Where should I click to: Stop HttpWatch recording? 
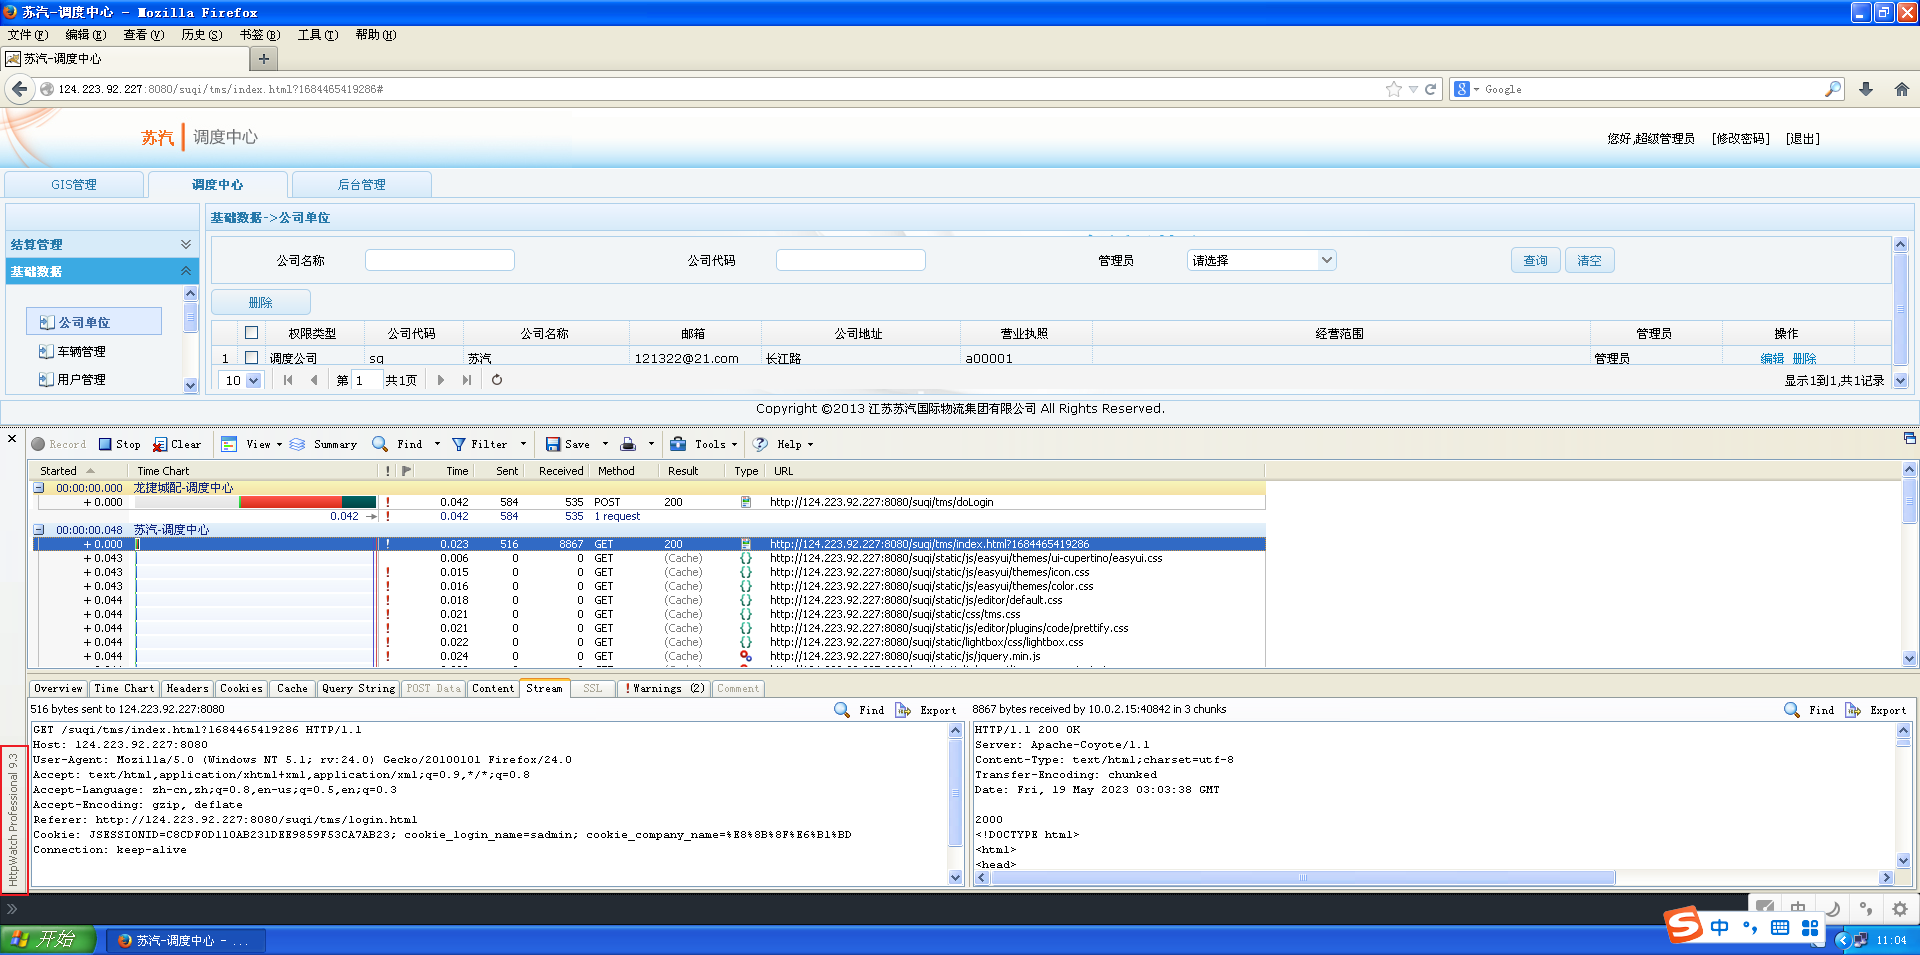point(119,444)
